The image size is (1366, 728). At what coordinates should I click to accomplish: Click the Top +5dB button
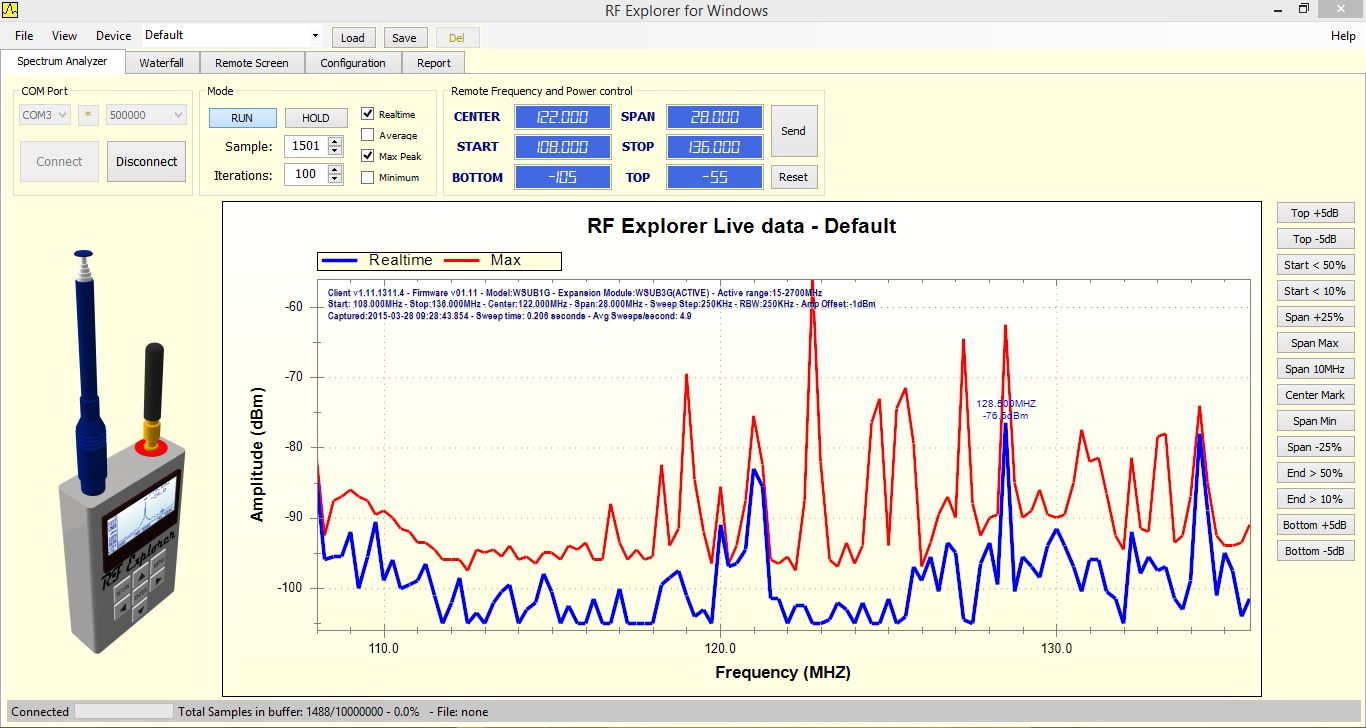(1315, 213)
